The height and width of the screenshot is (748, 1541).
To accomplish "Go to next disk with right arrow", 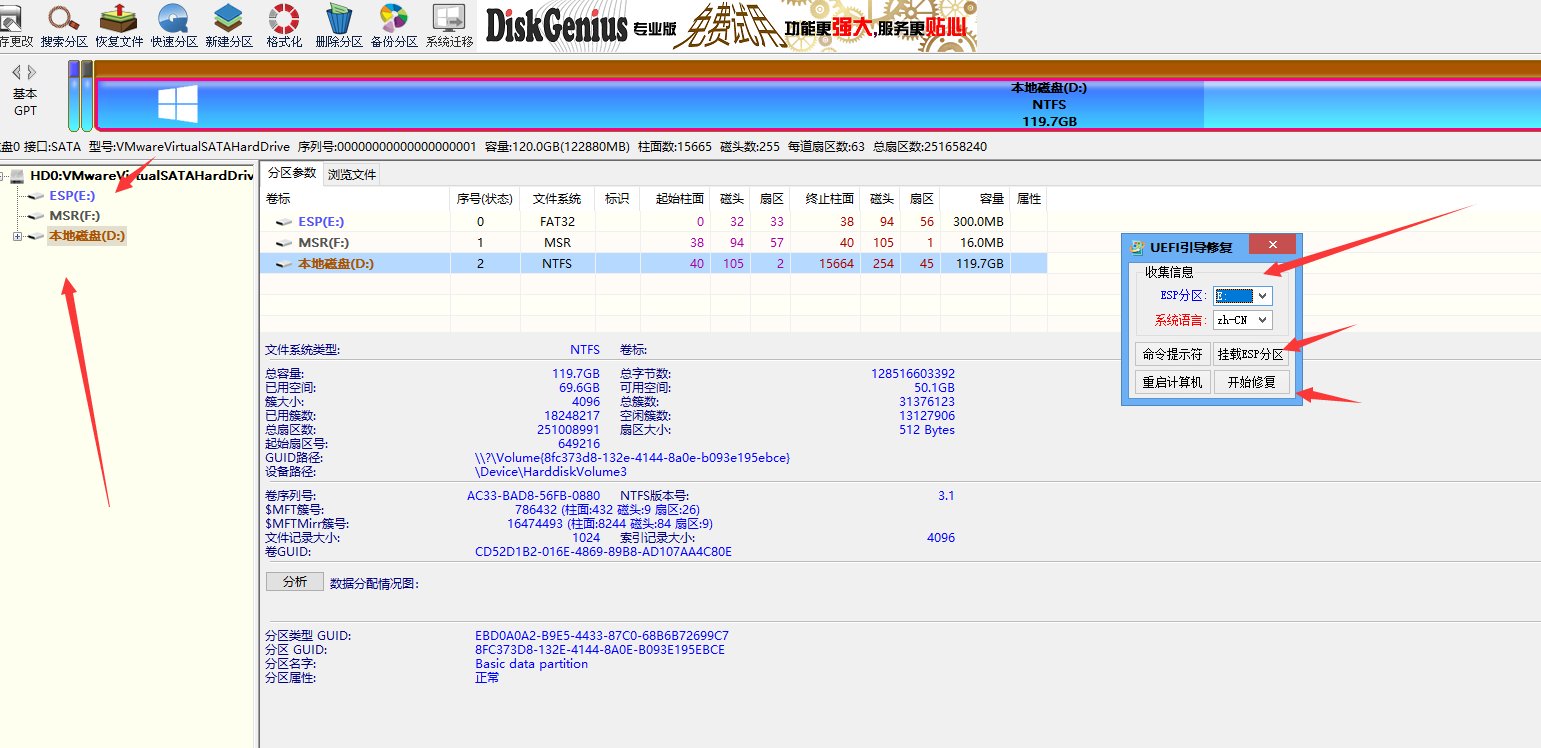I will click(x=32, y=72).
